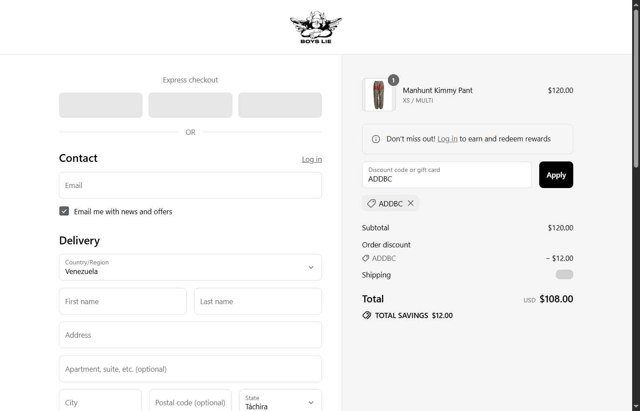Click the Manhunt Kimmy Pant product name

[438, 90]
